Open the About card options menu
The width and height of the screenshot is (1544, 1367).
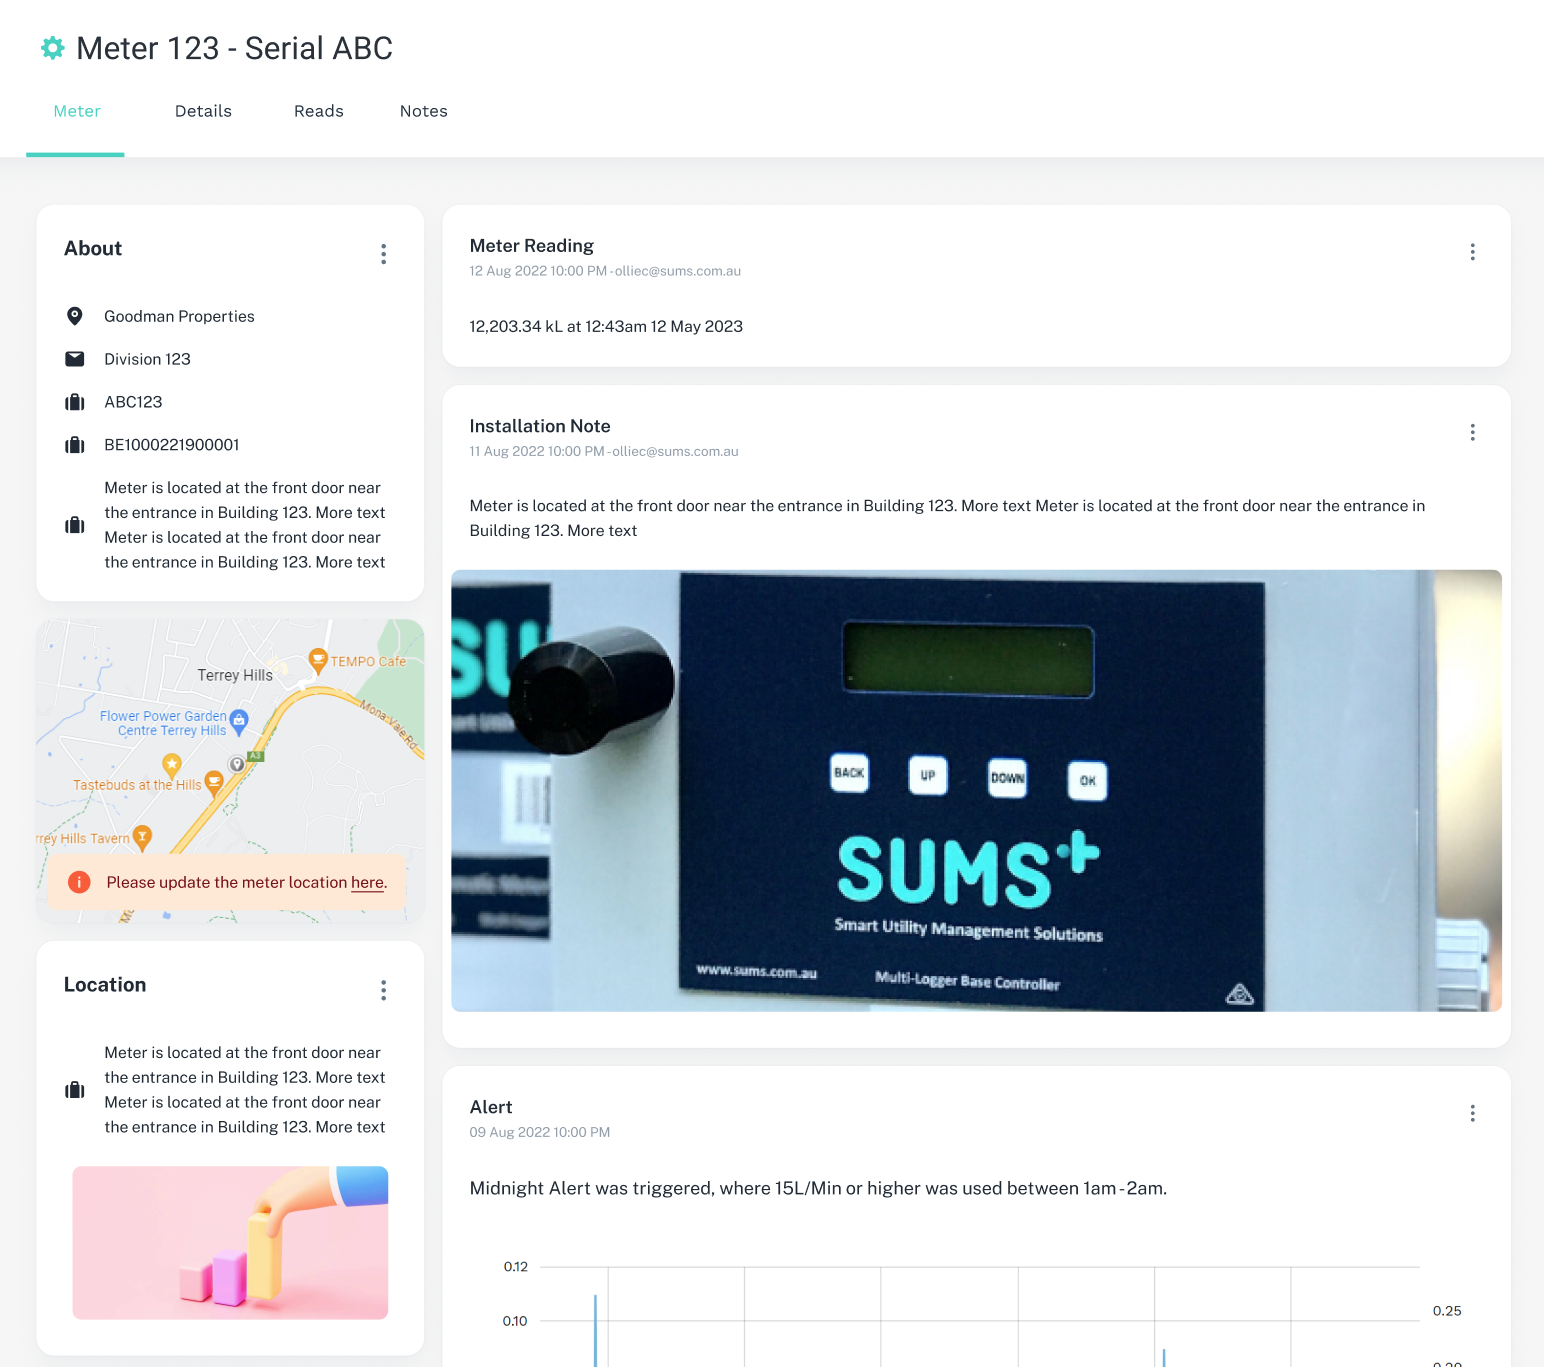(383, 254)
